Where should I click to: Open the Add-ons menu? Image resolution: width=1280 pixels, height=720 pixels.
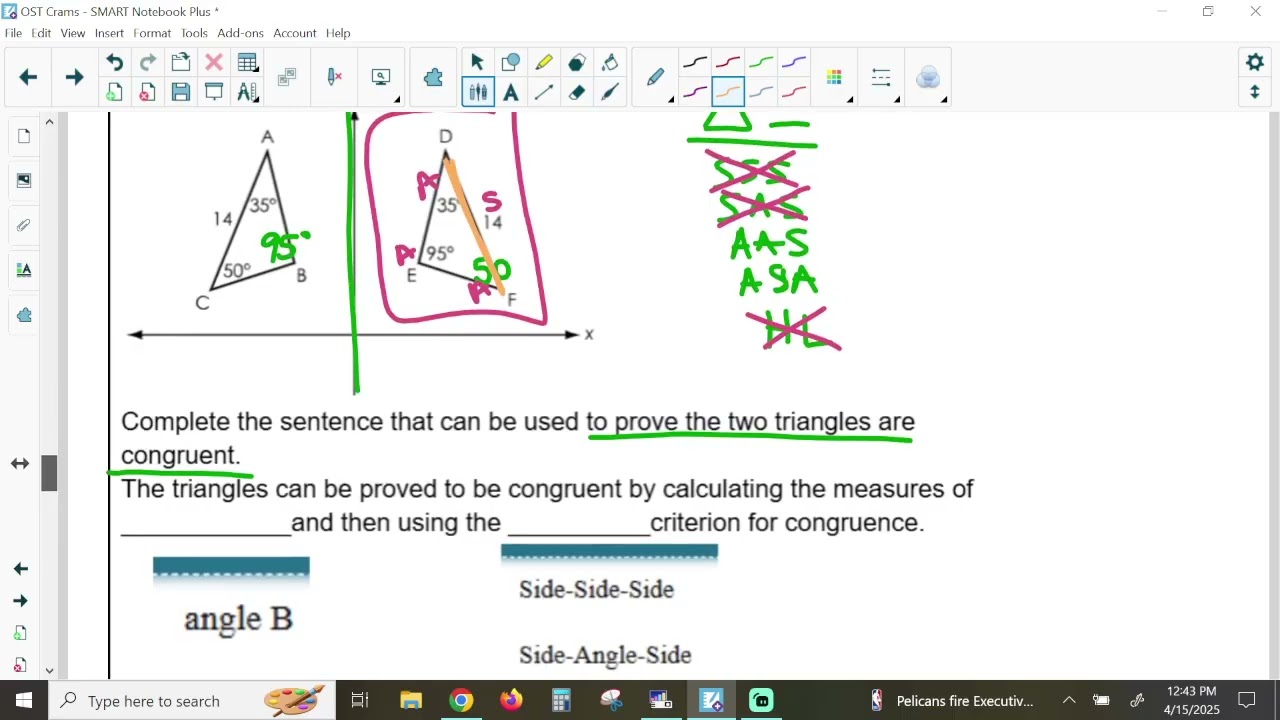[240, 33]
